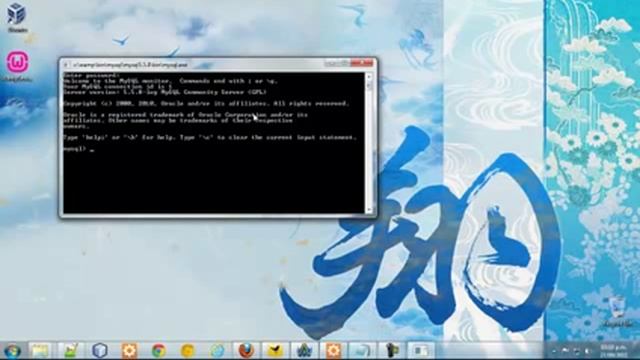Open the blue globe browser taskbar icon
The height and width of the screenshot is (360, 640).
217,351
